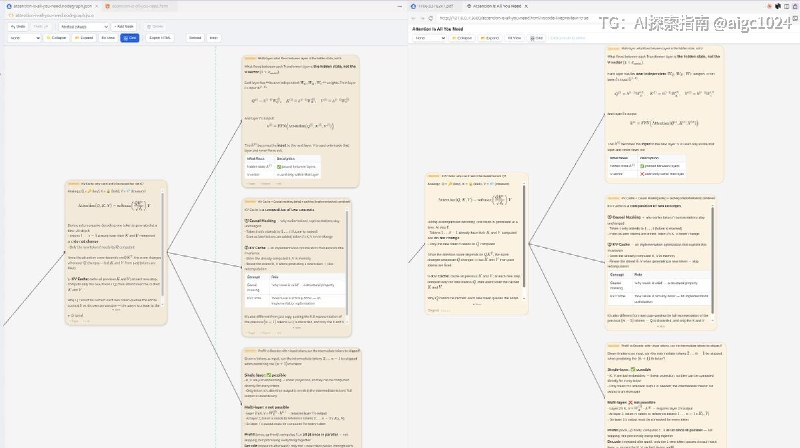Close the Attention Is All You Need browser tab
Image resolution: width=800 pixels, height=448 pixels.
[x=526, y=6]
